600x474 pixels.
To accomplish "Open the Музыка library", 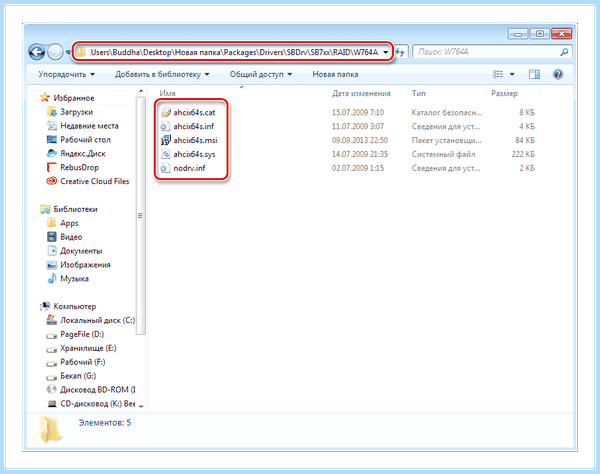I will coord(68,279).
